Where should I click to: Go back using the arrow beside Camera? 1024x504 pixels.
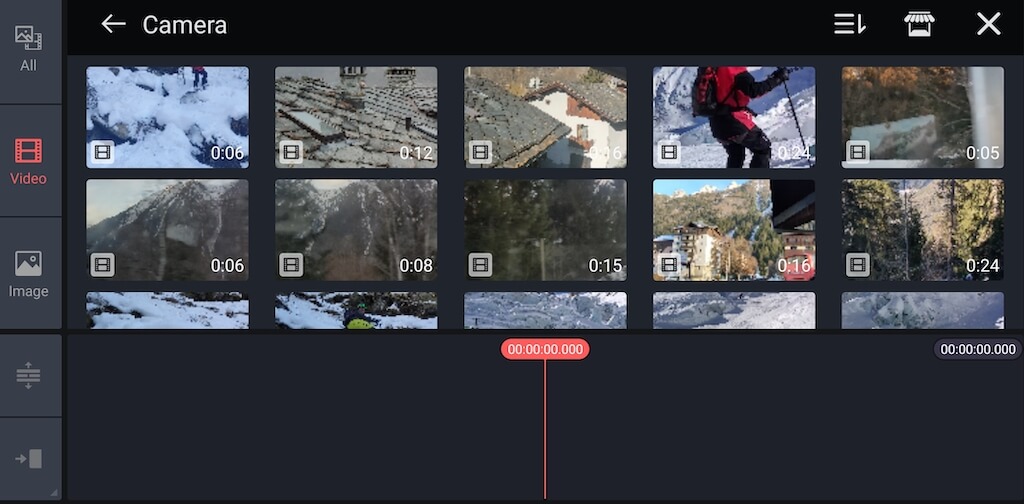point(113,25)
